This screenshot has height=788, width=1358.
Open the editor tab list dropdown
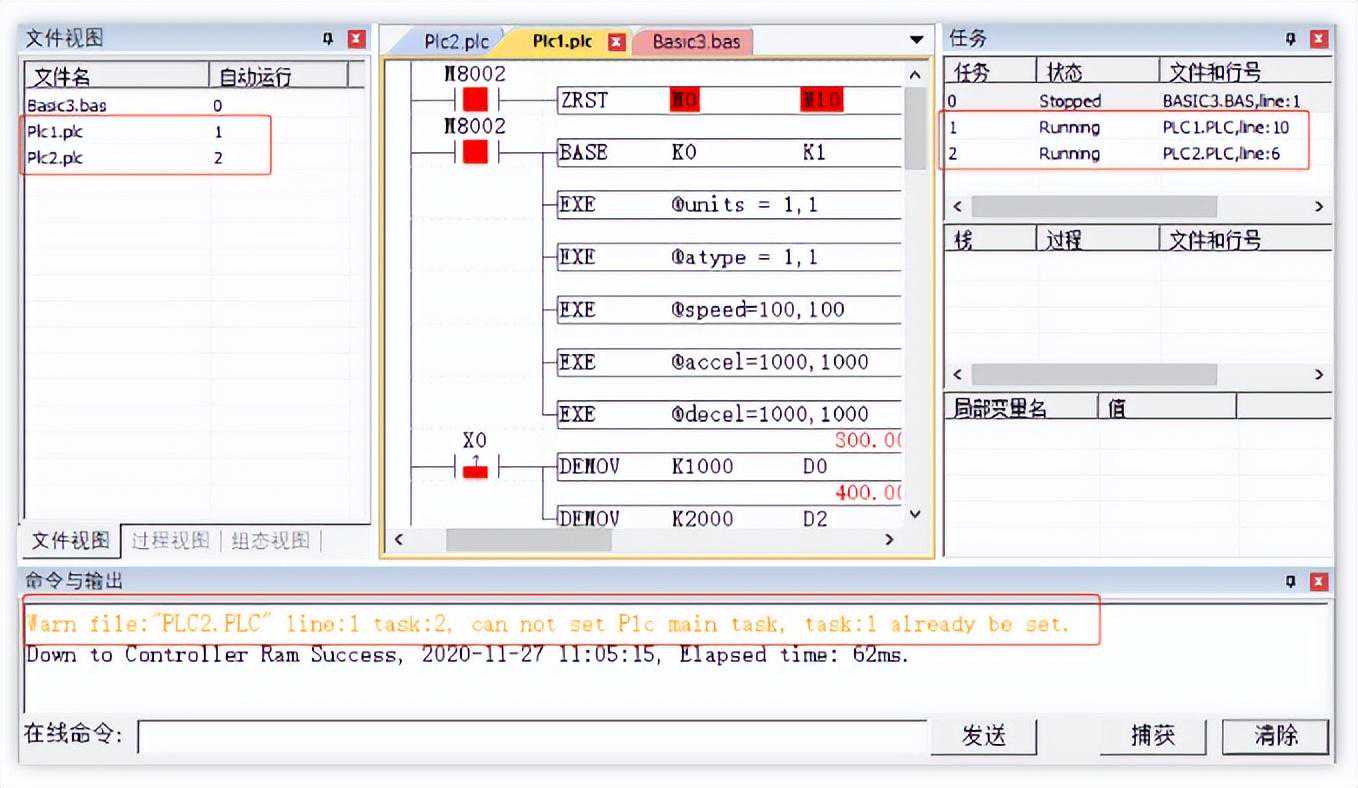click(x=916, y=40)
